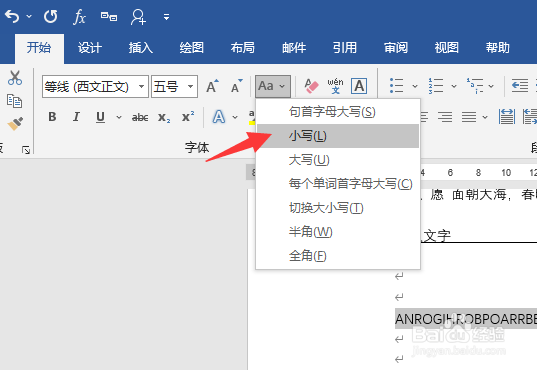Open the Numbering dropdown arrow
This screenshot has height=370, width=537.
pyautogui.click(x=454, y=86)
